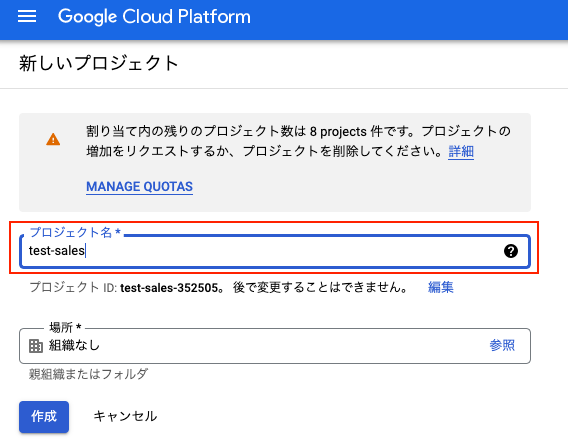This screenshot has height=448, width=568.
Task: Click the キャンセル cancel button
Action: coord(125,416)
